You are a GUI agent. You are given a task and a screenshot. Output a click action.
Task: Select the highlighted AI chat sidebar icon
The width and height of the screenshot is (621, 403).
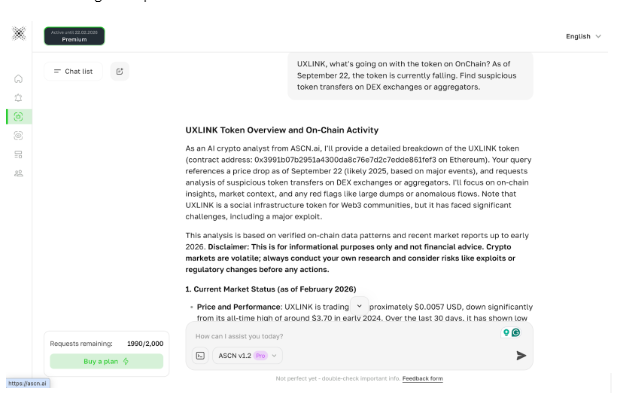click(x=18, y=117)
